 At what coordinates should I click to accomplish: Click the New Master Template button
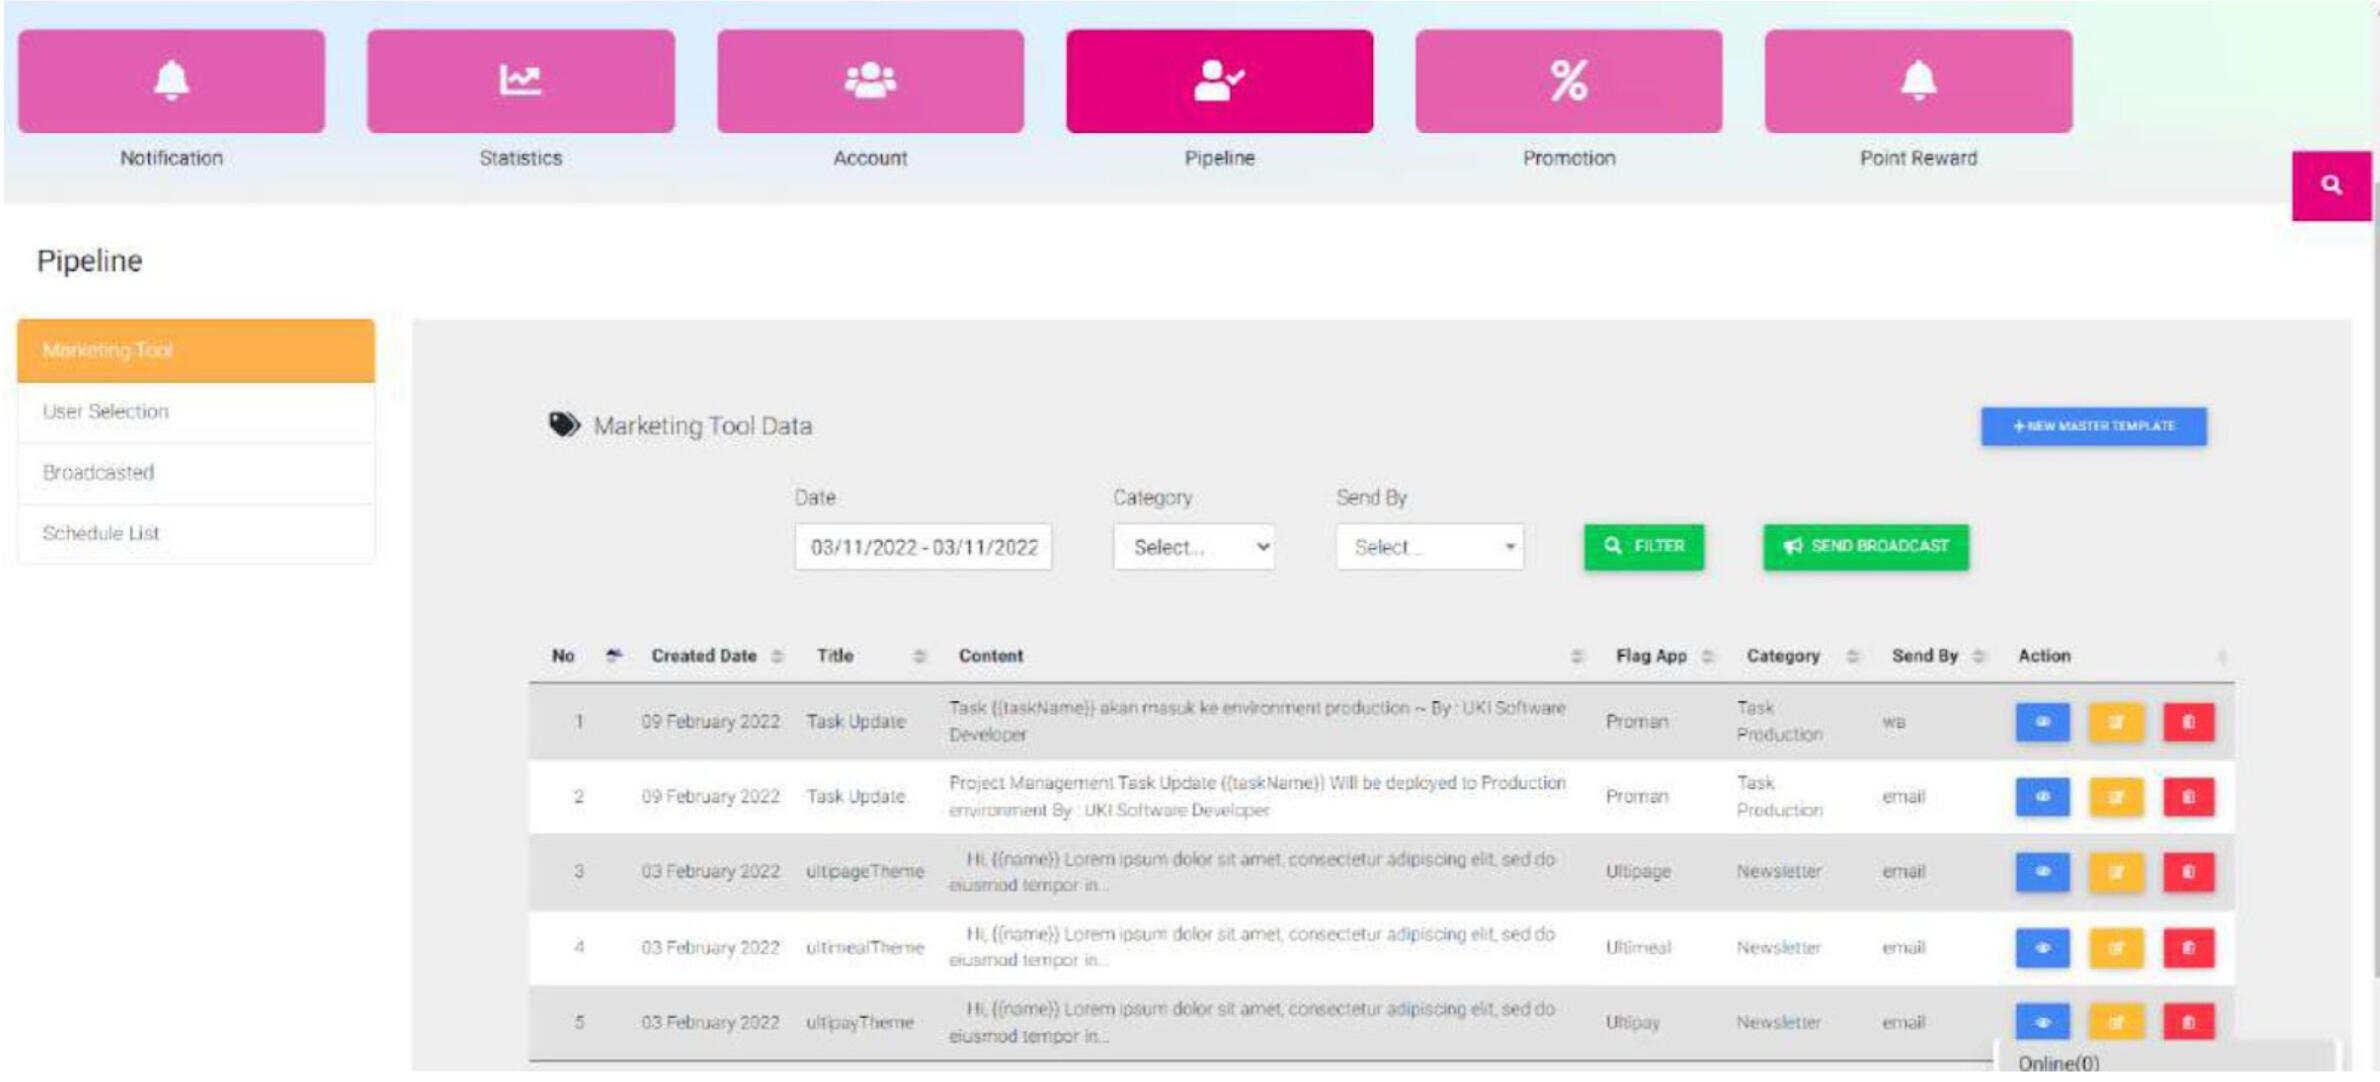[2093, 426]
